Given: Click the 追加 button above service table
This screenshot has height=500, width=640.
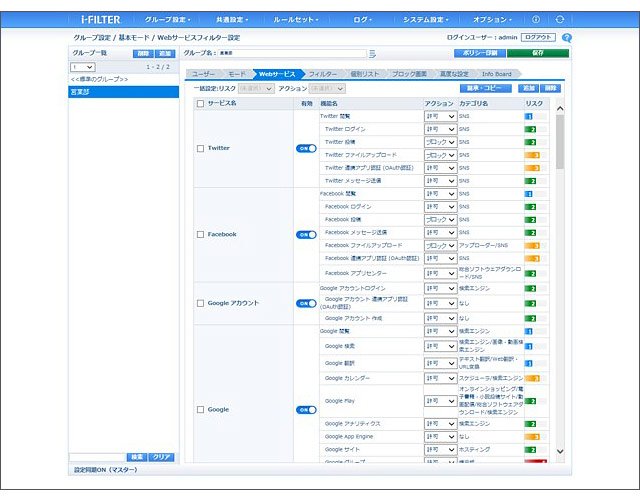Looking at the screenshot, I should pyautogui.click(x=529, y=89).
